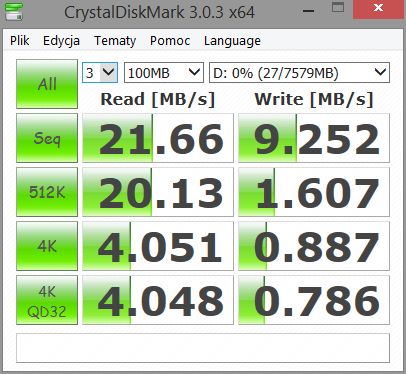Click the CrystalDiskMark app icon in title bar
The height and width of the screenshot is (374, 406).
[x=14, y=11]
